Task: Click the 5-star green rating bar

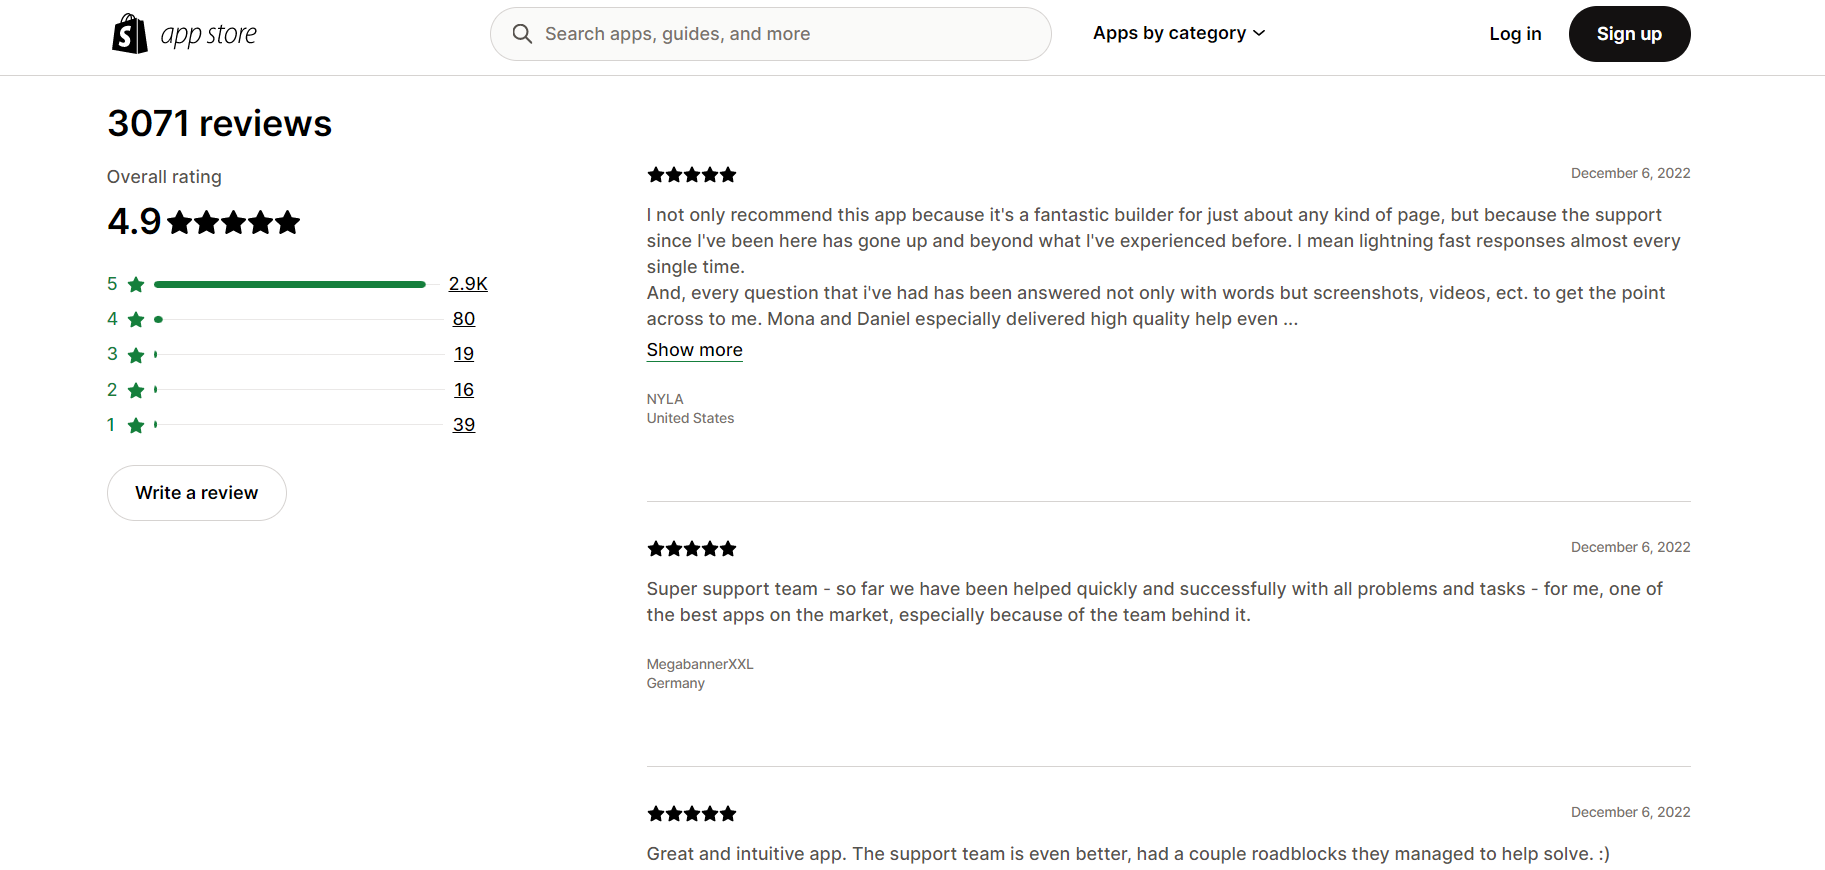Action: [x=290, y=285]
